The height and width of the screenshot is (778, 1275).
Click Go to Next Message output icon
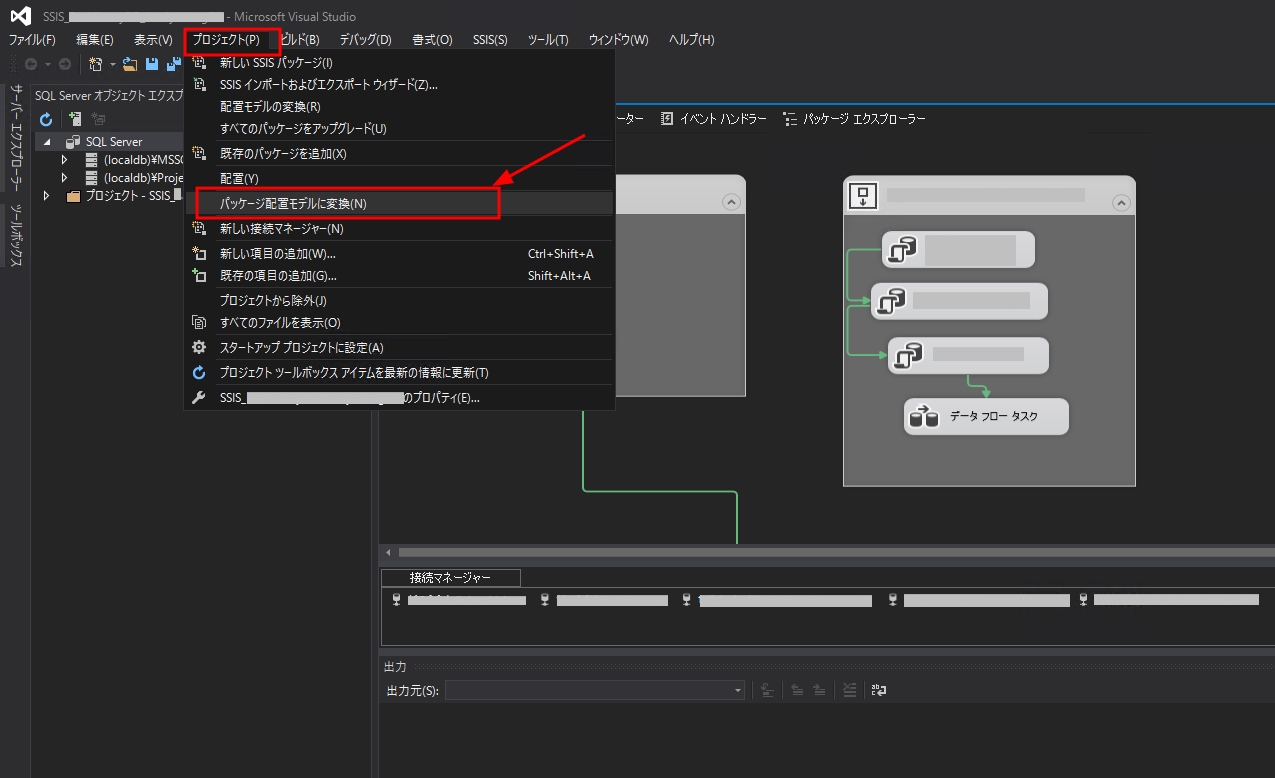[819, 690]
